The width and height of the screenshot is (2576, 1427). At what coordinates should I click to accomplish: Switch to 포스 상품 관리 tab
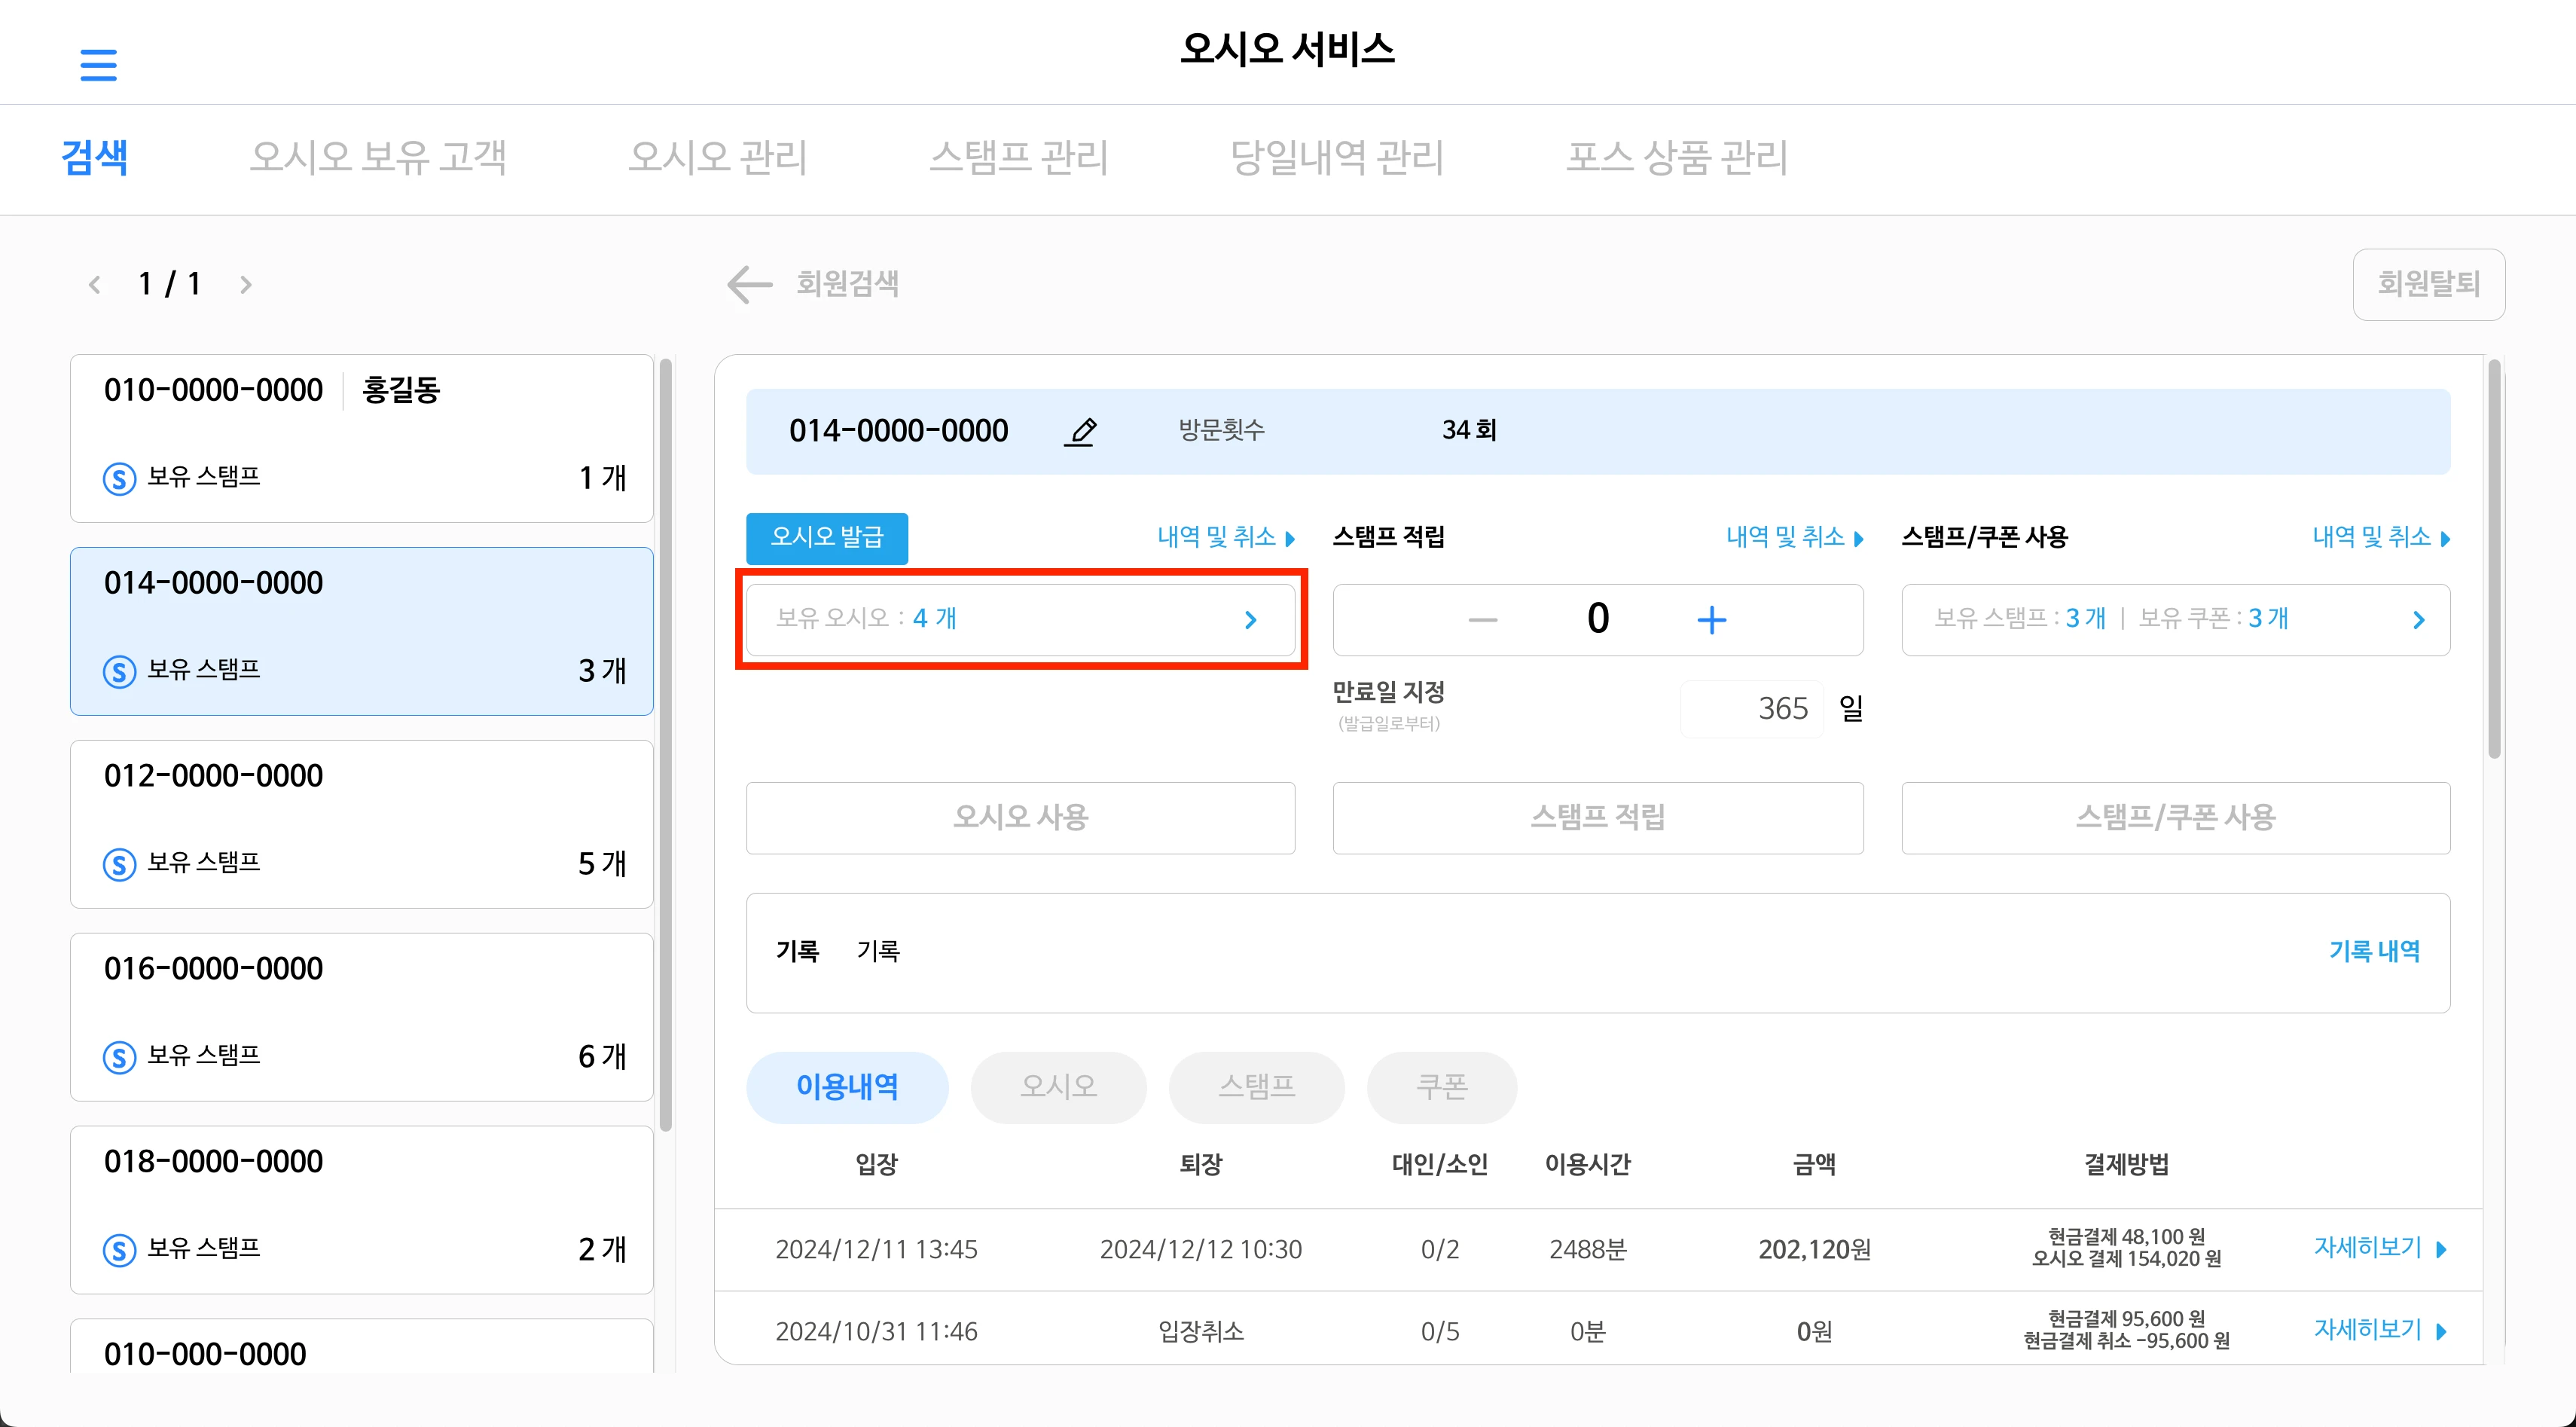[1677, 158]
